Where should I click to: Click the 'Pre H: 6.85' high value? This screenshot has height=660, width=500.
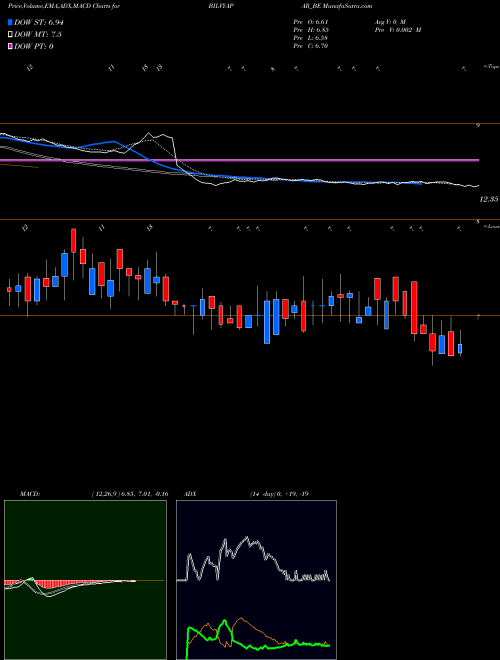(x=311, y=30)
